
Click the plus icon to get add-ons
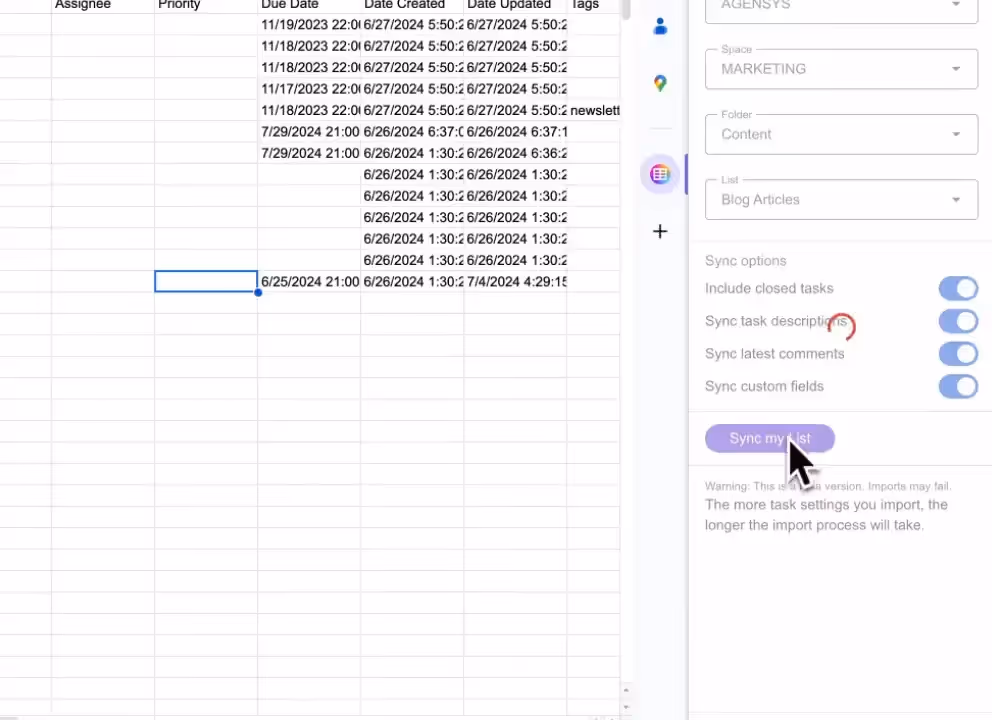[x=660, y=232]
